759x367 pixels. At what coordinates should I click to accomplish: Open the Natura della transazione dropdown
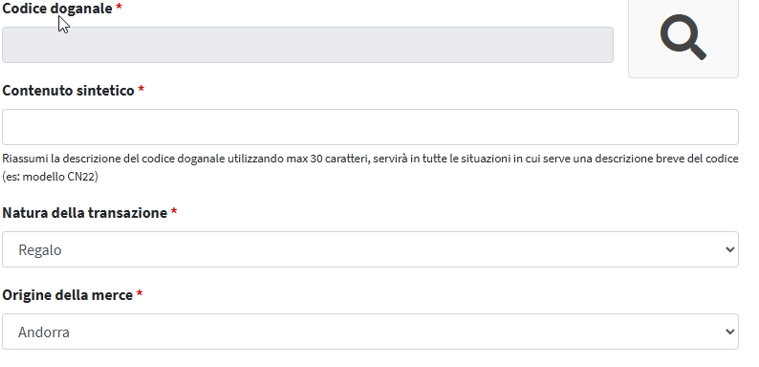[x=370, y=249]
